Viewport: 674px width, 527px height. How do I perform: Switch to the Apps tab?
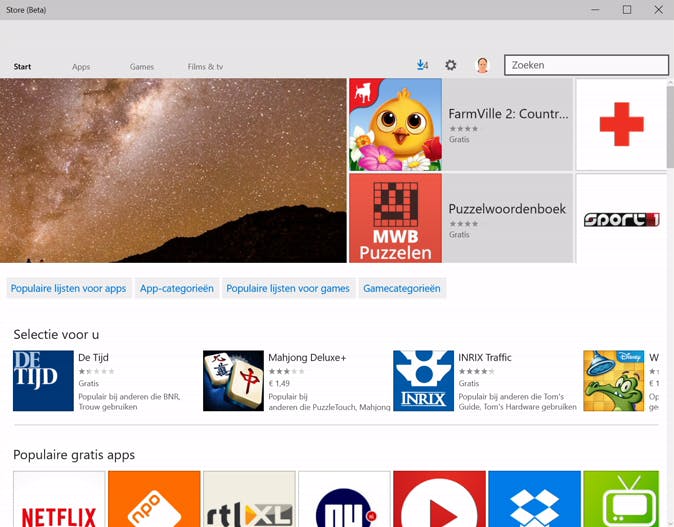pyautogui.click(x=81, y=67)
